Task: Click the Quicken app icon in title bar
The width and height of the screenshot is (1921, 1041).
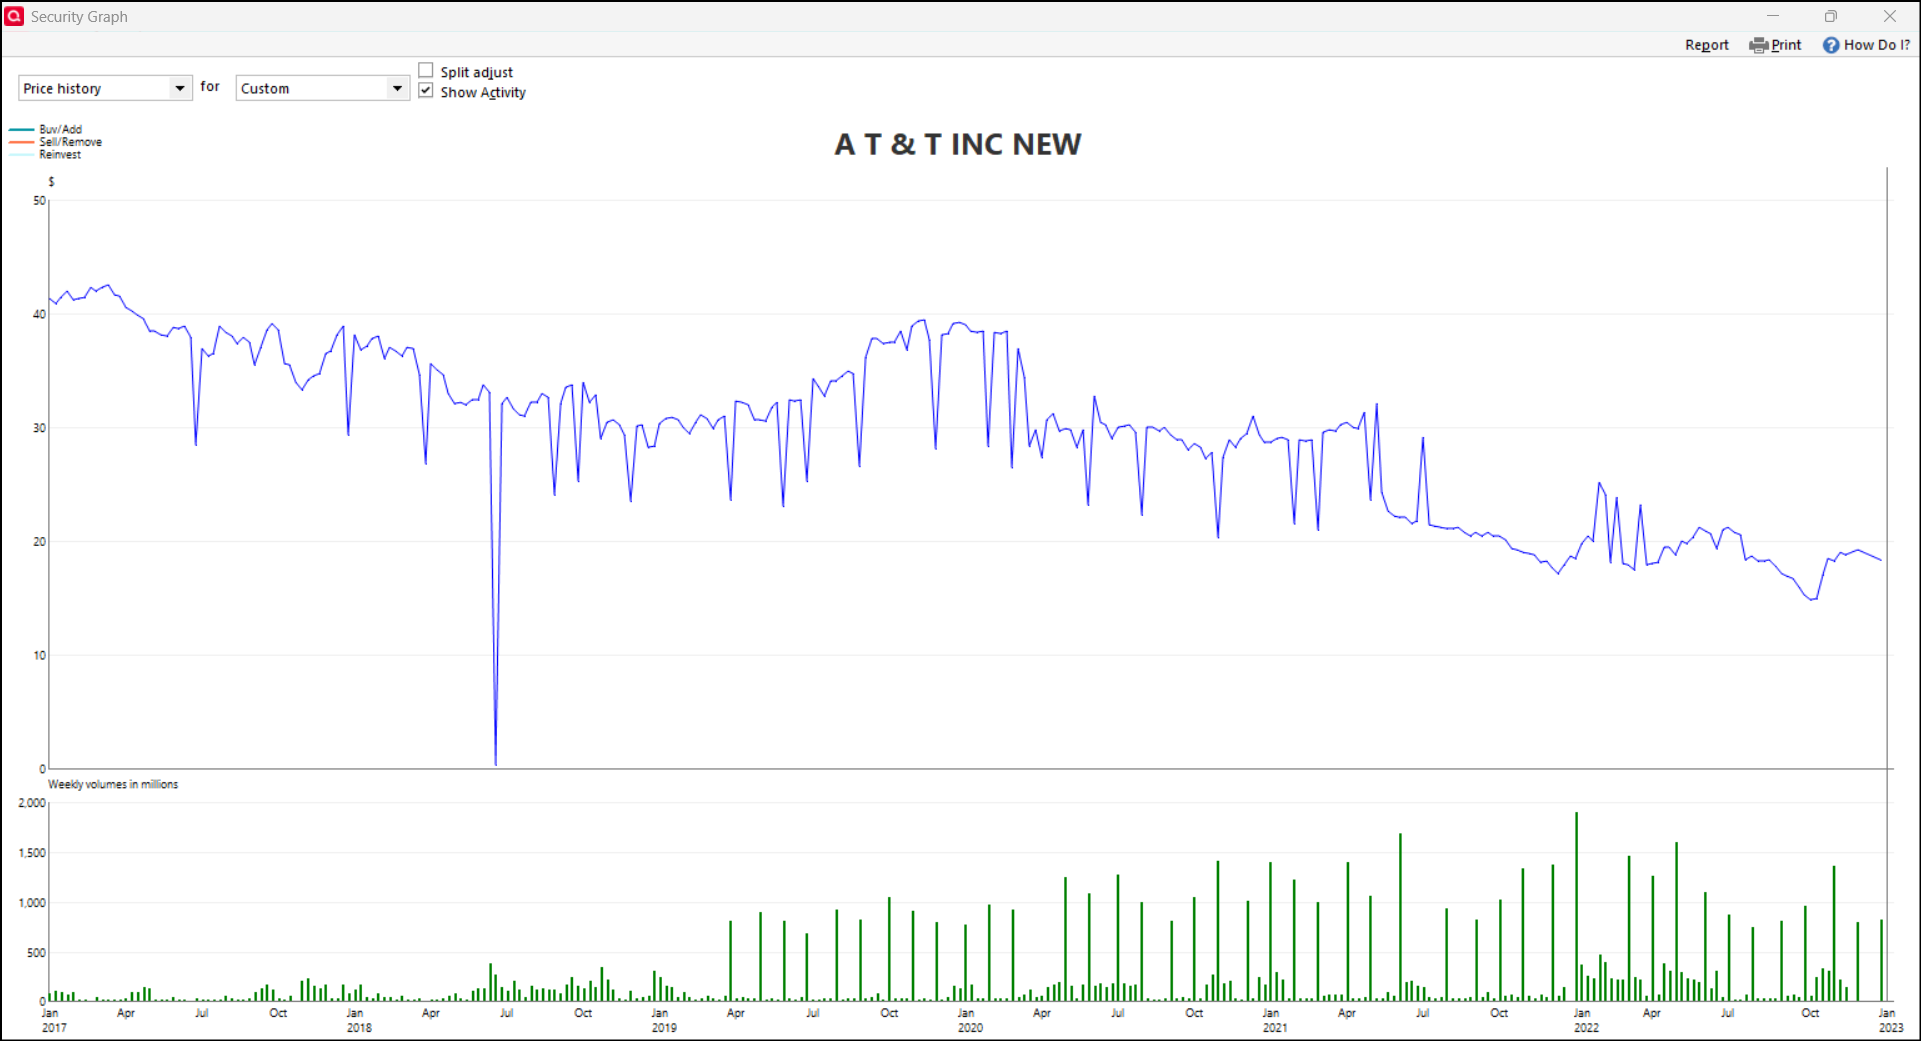Action: 14,16
